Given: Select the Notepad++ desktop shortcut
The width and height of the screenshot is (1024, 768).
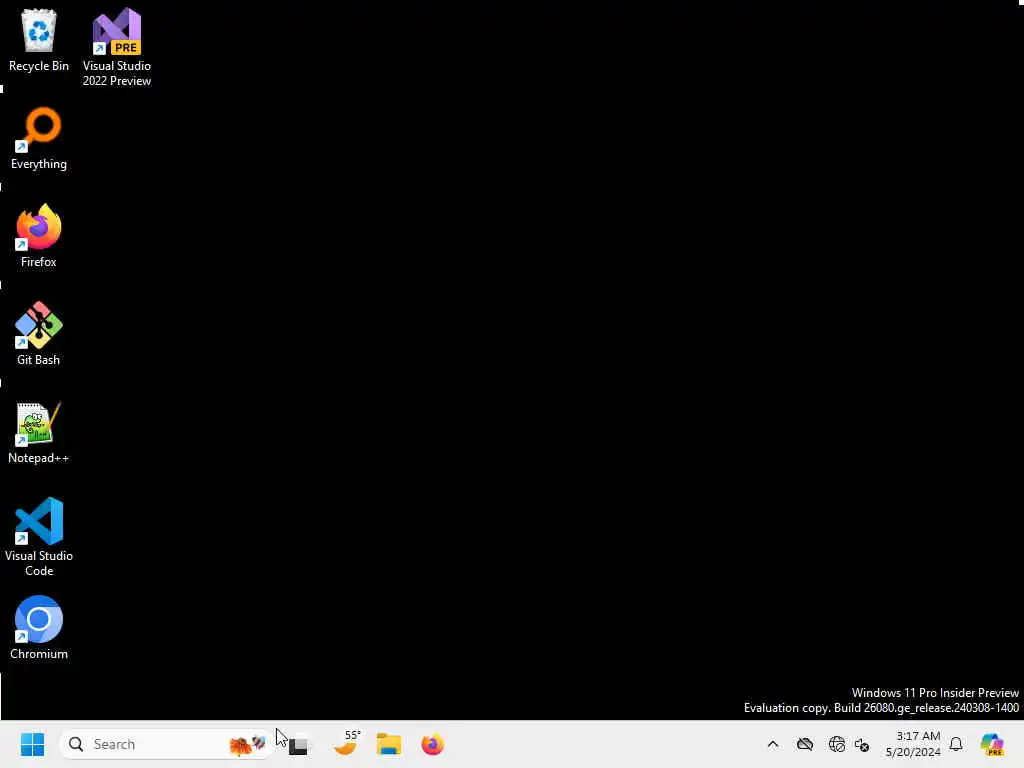Looking at the screenshot, I should click(x=39, y=432).
